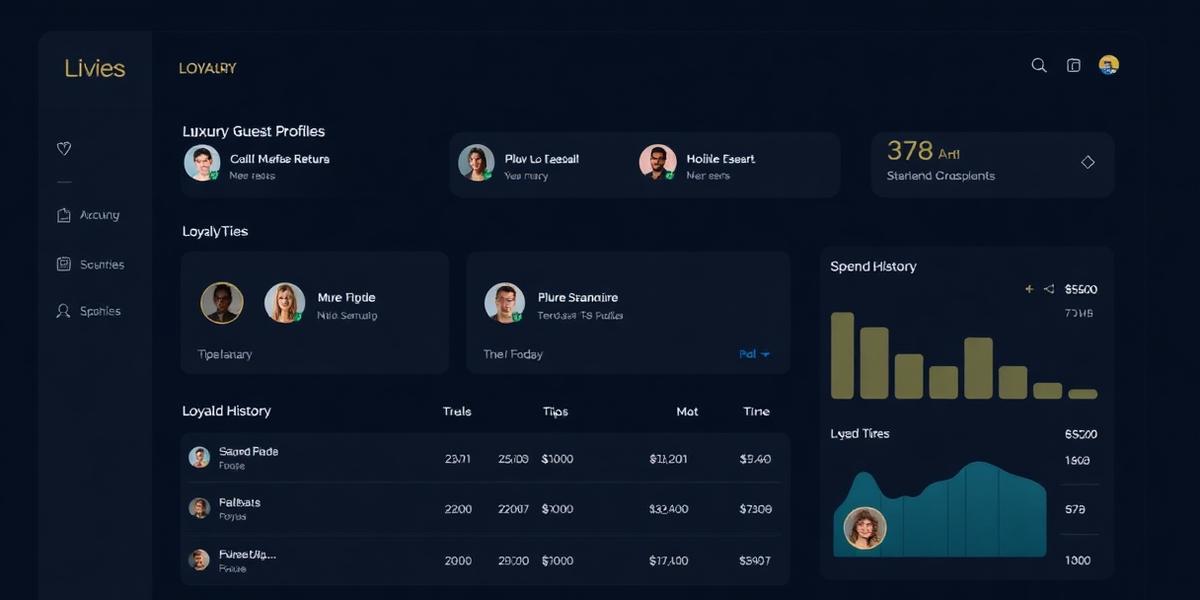Open Scunties in the sidebar
The width and height of the screenshot is (1200, 600).
(102, 264)
